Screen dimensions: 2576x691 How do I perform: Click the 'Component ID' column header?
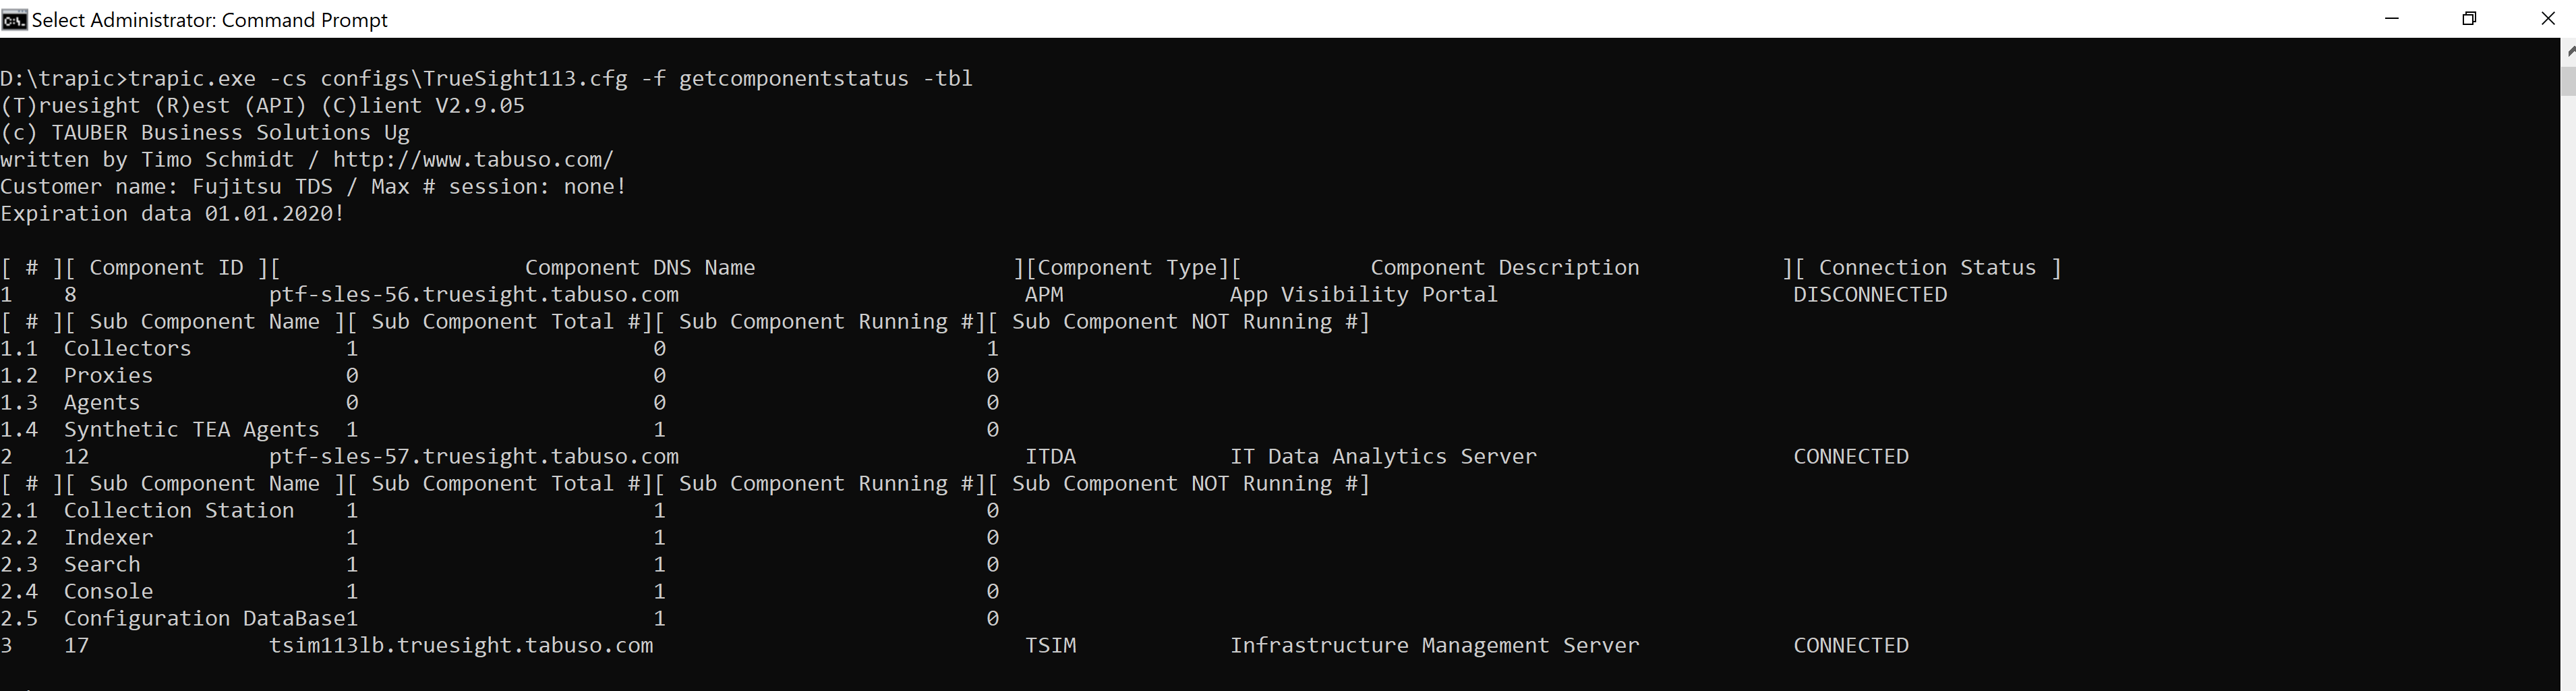click(166, 267)
